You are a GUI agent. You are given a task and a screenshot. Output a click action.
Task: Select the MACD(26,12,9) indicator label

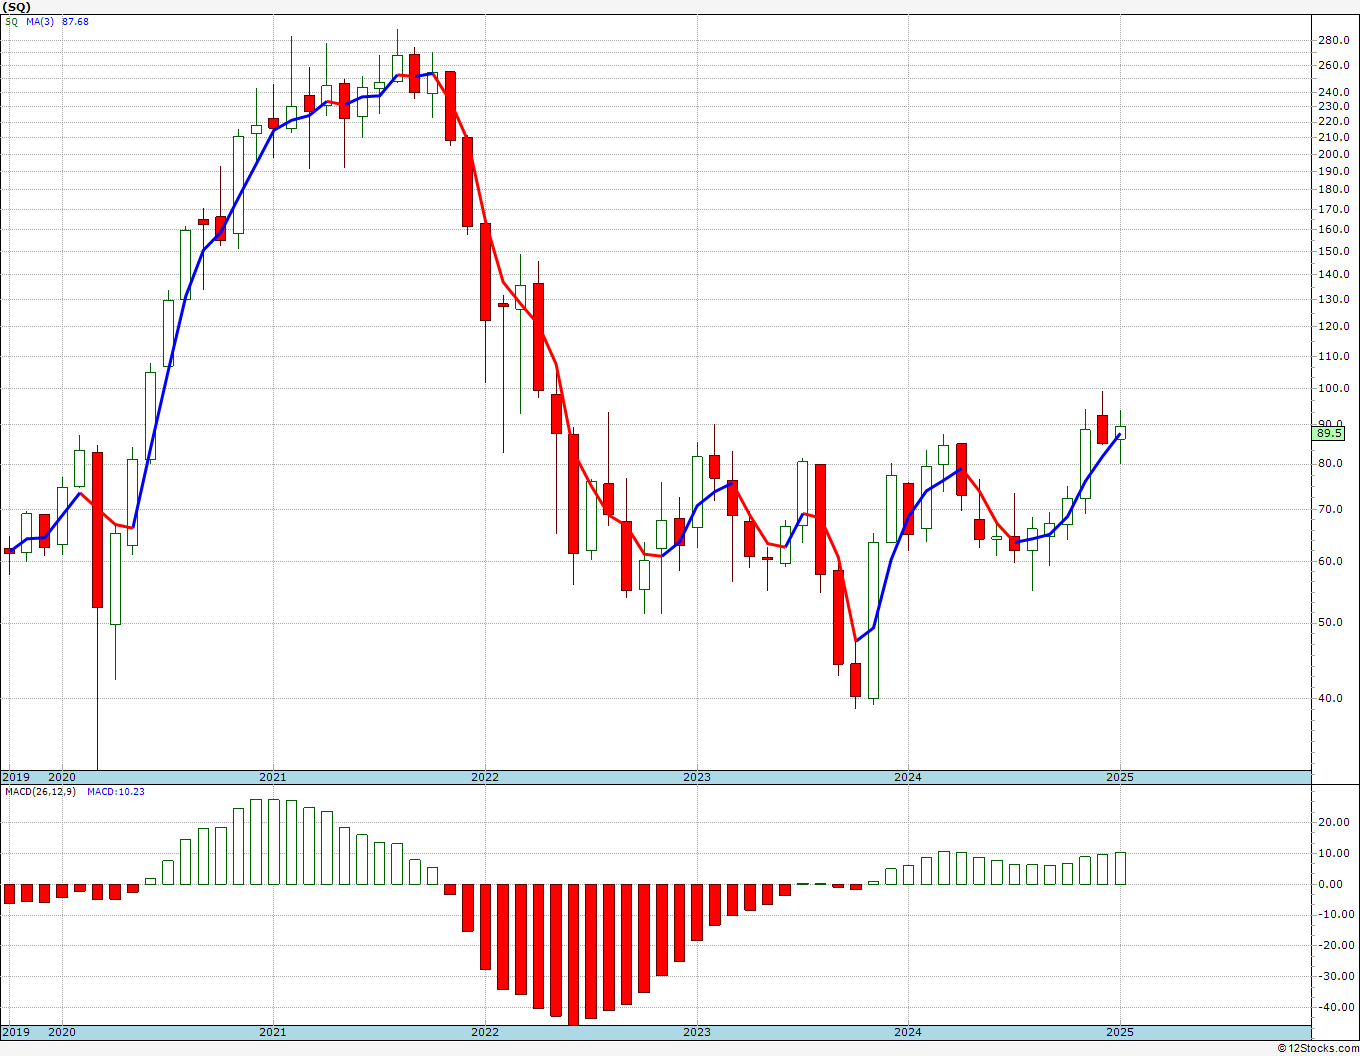[x=40, y=791]
